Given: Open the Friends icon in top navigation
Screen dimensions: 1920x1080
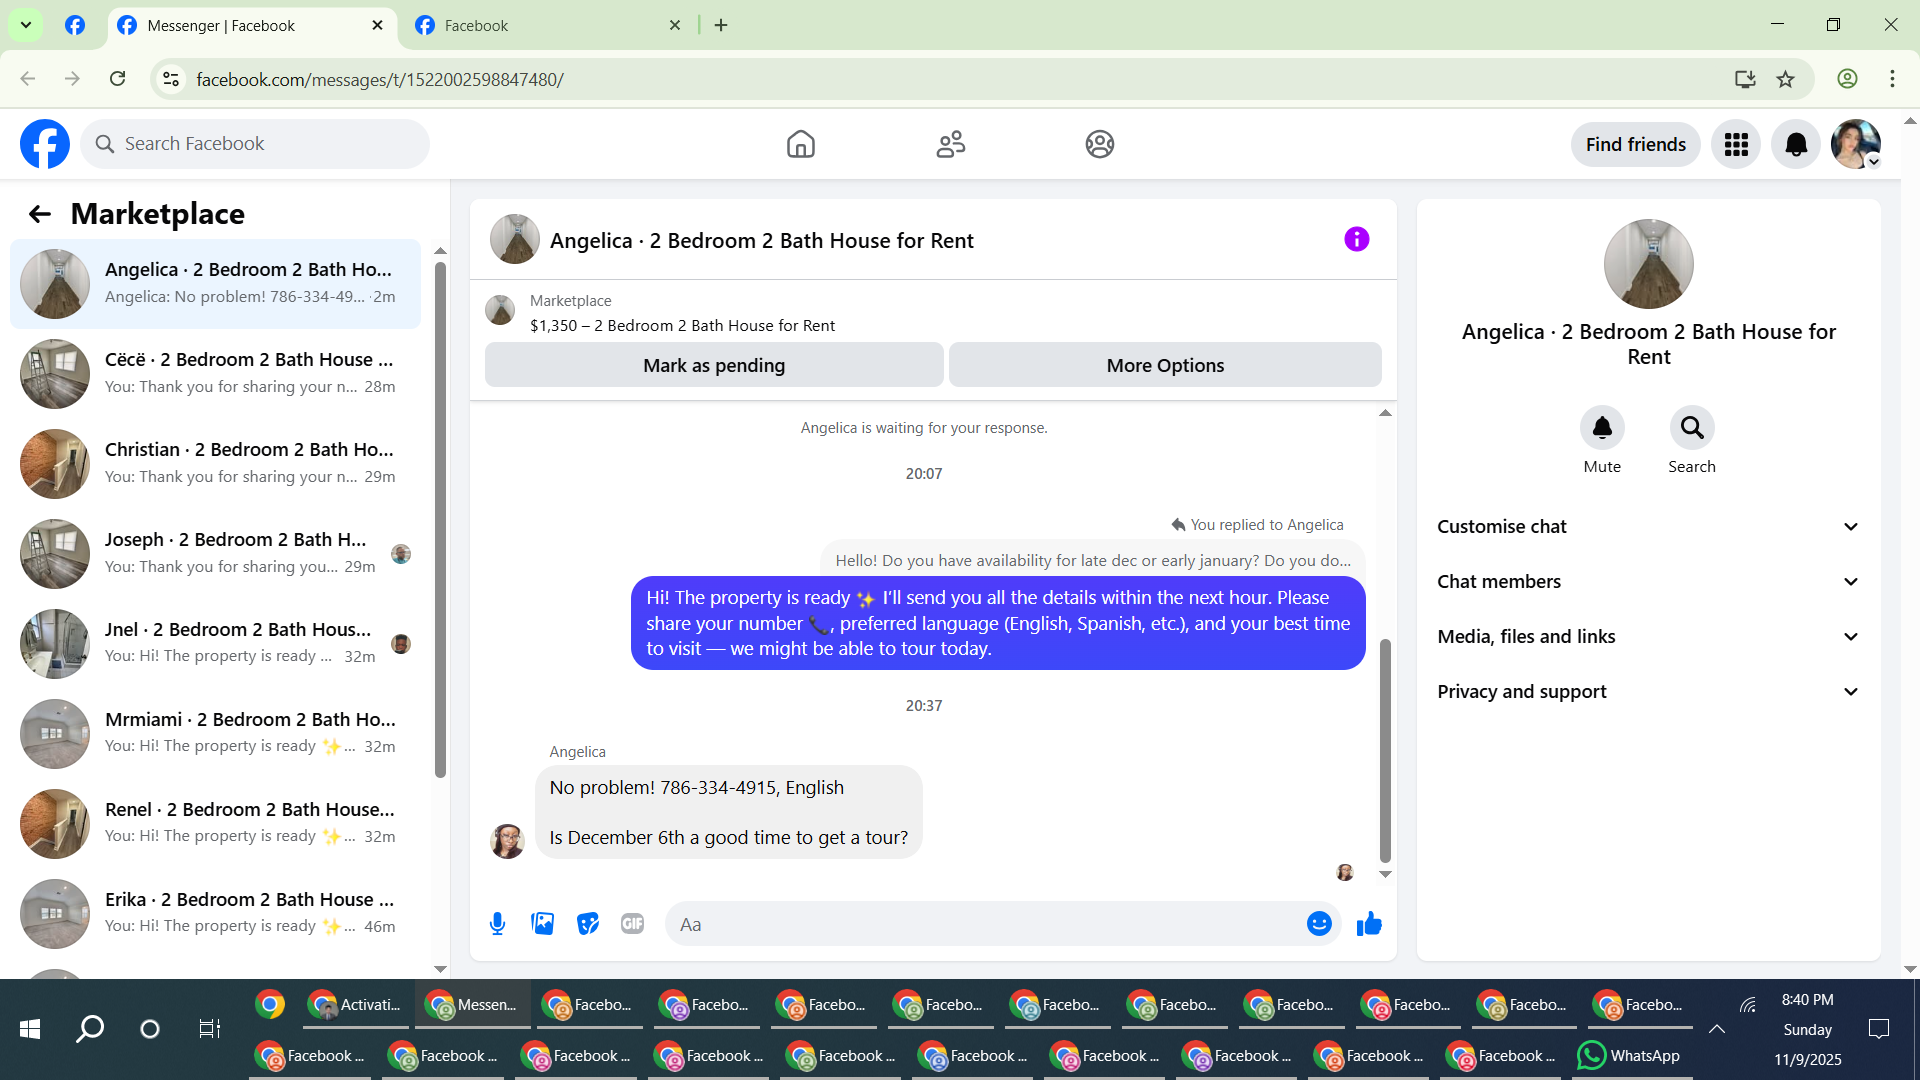Looking at the screenshot, I should (x=950, y=144).
